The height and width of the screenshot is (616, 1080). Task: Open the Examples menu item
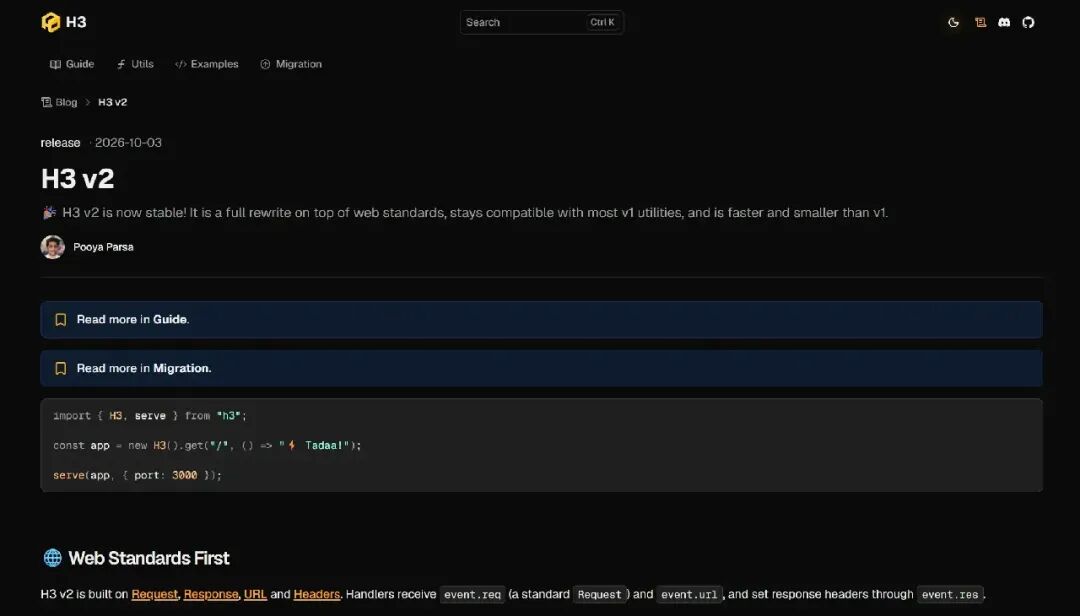coord(207,64)
